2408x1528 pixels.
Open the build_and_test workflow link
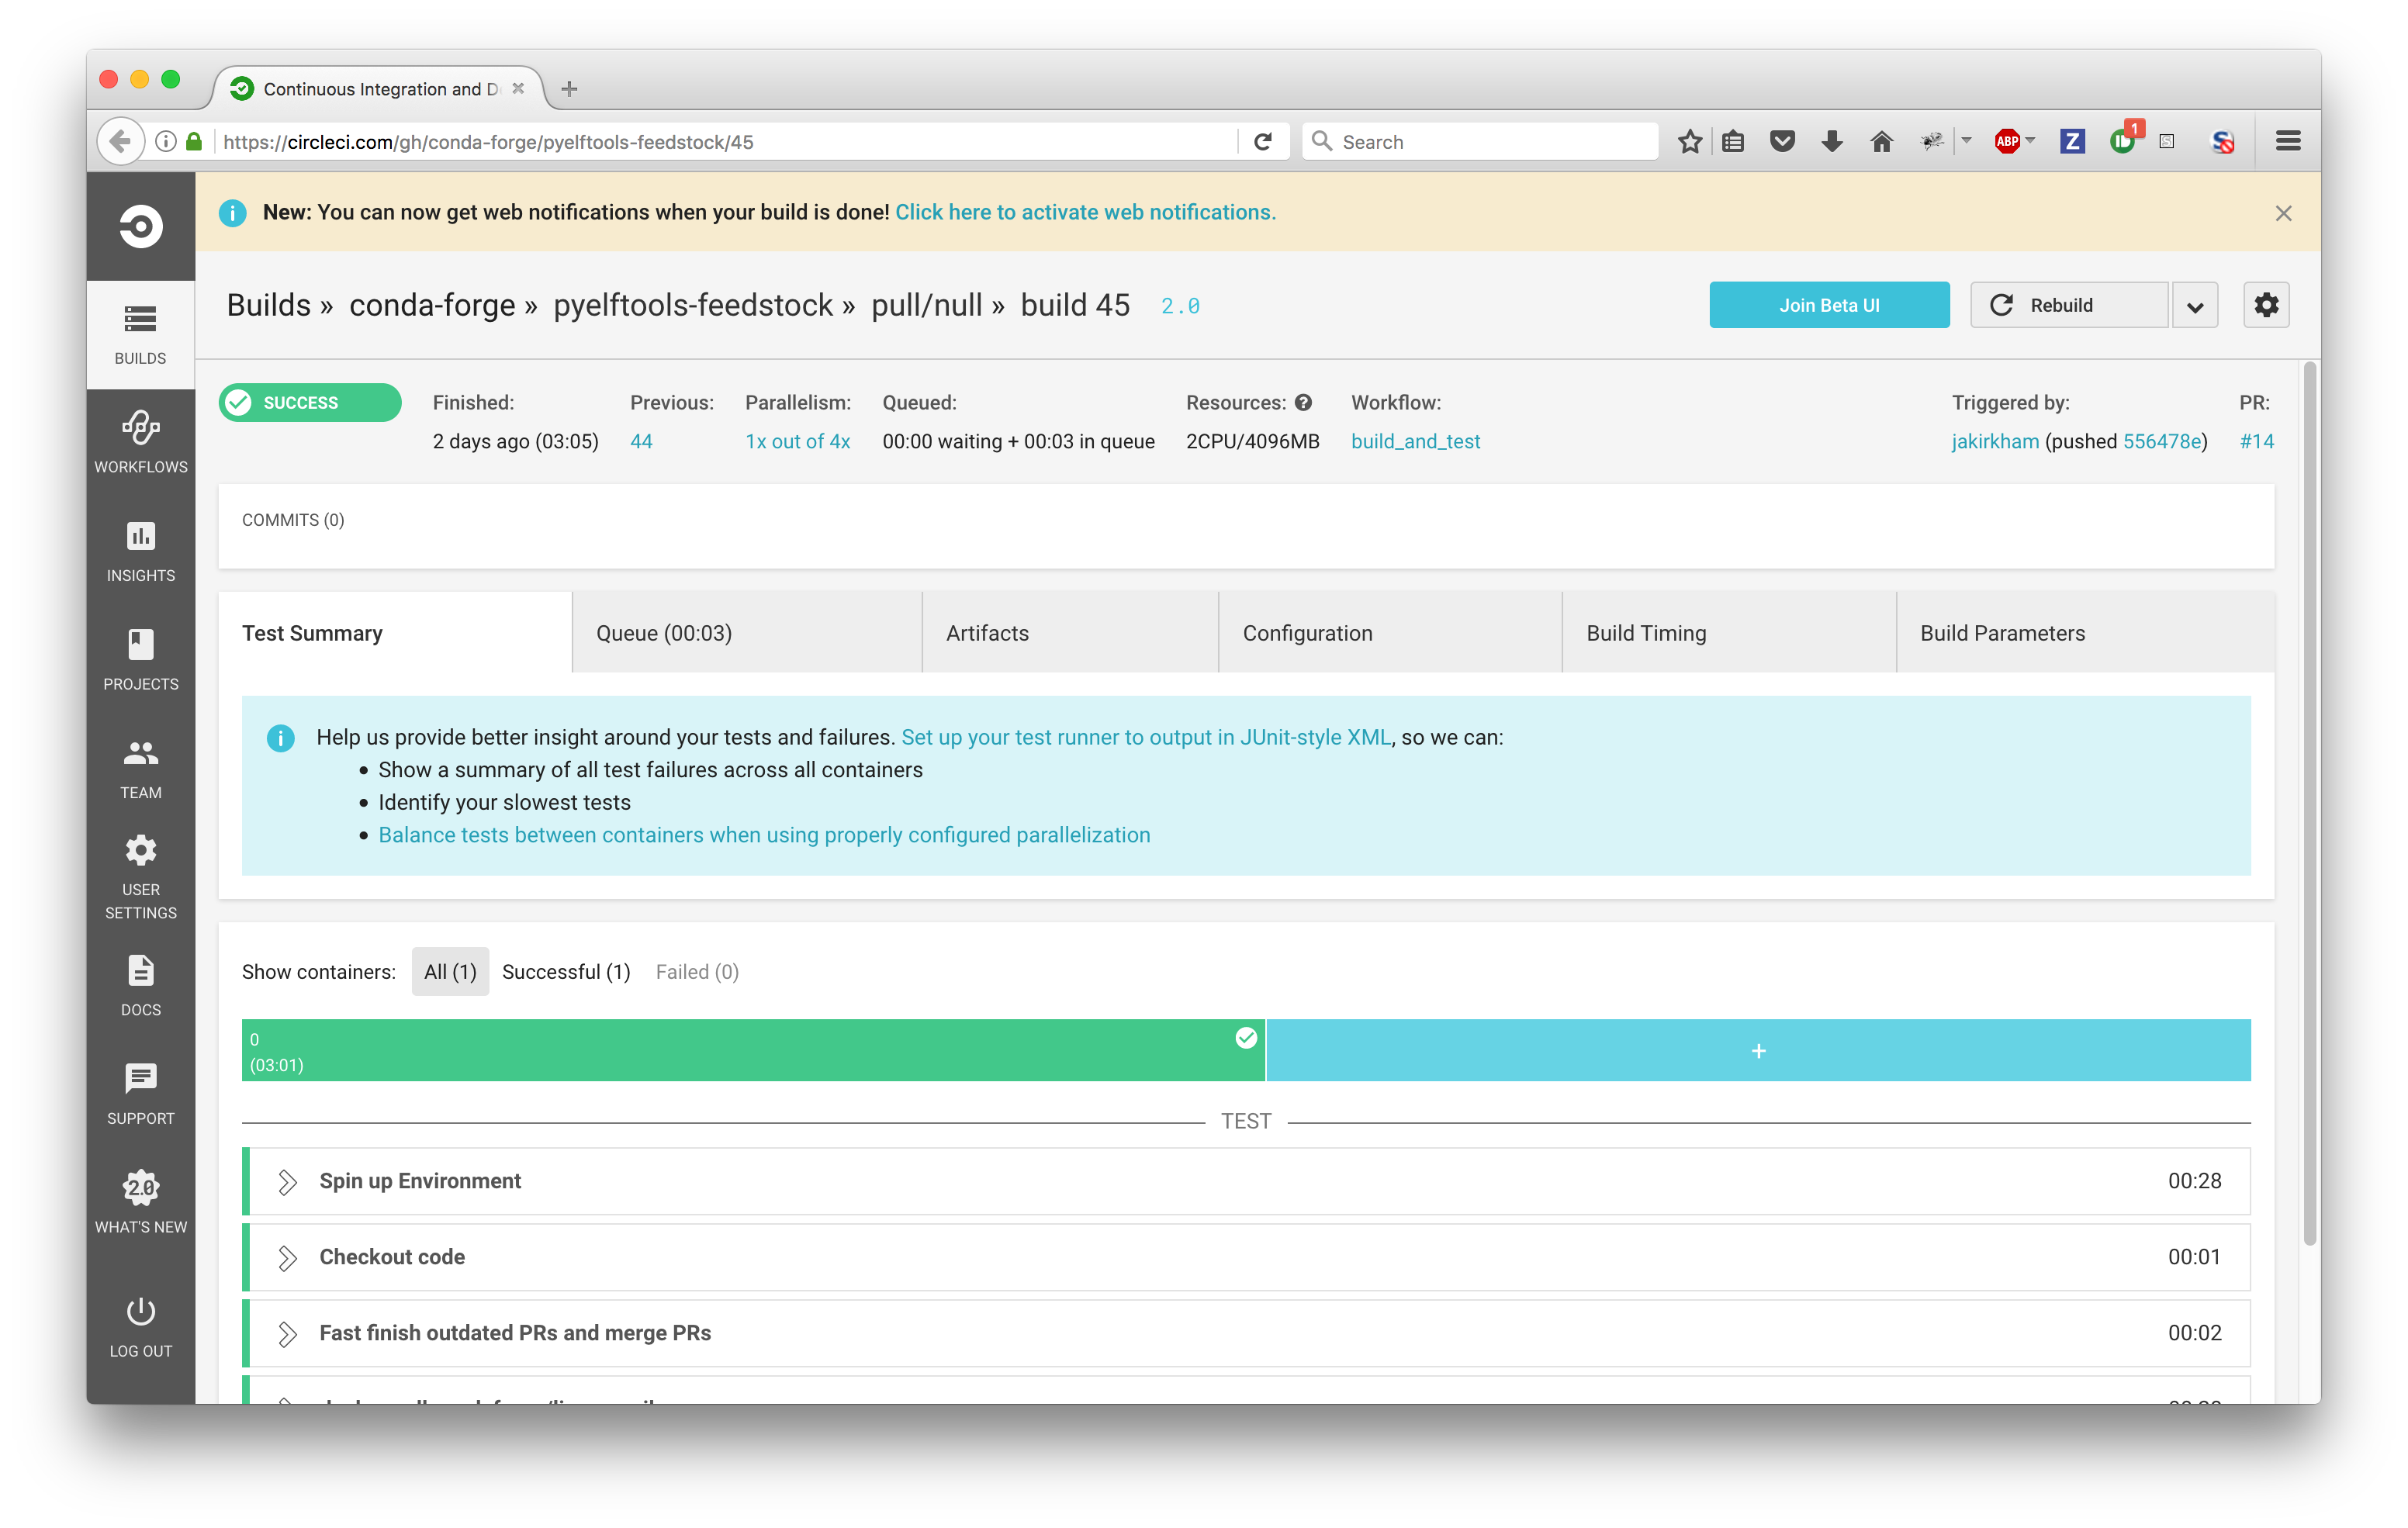click(x=1415, y=442)
